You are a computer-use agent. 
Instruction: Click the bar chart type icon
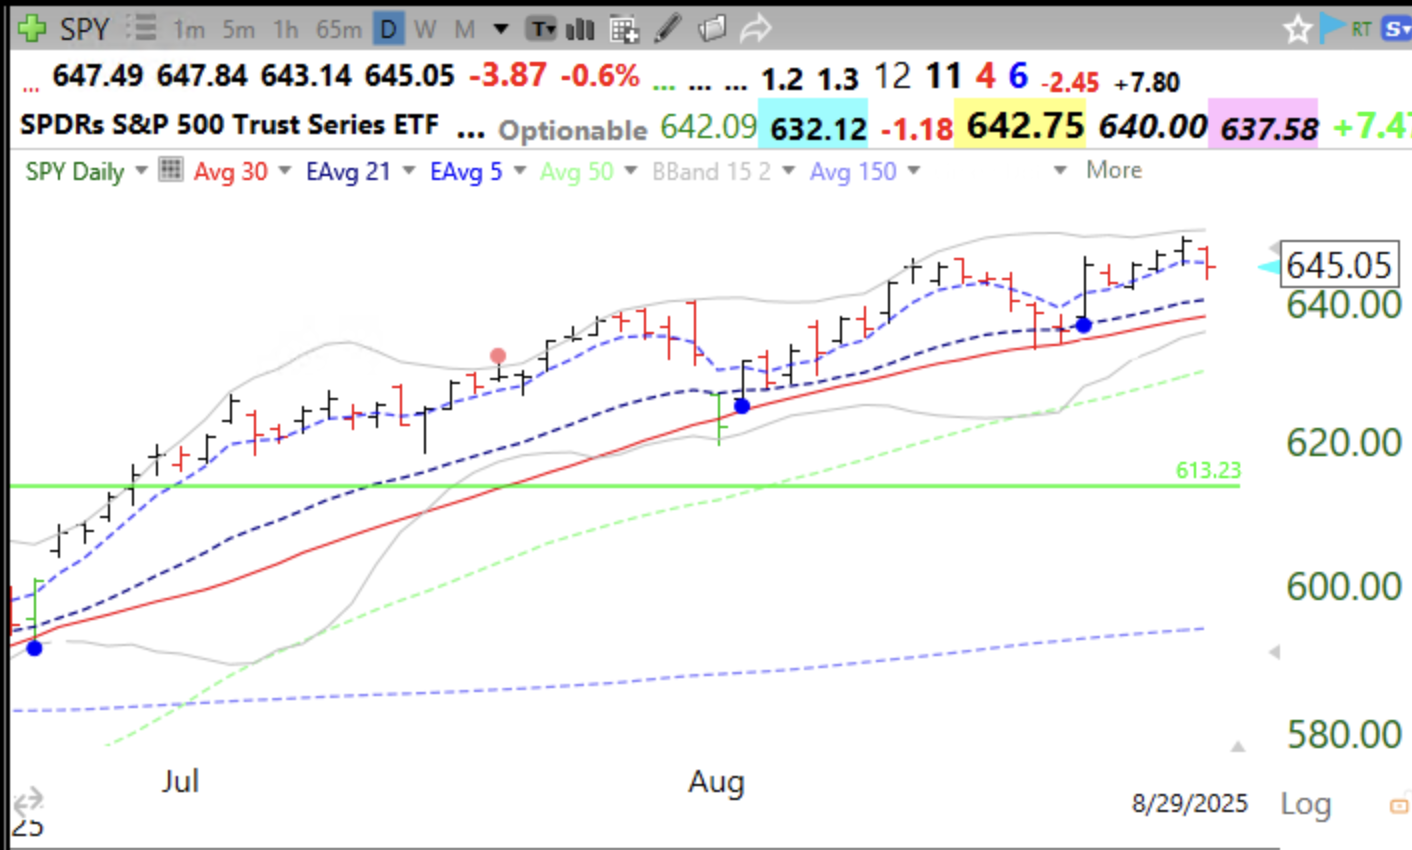point(580,29)
